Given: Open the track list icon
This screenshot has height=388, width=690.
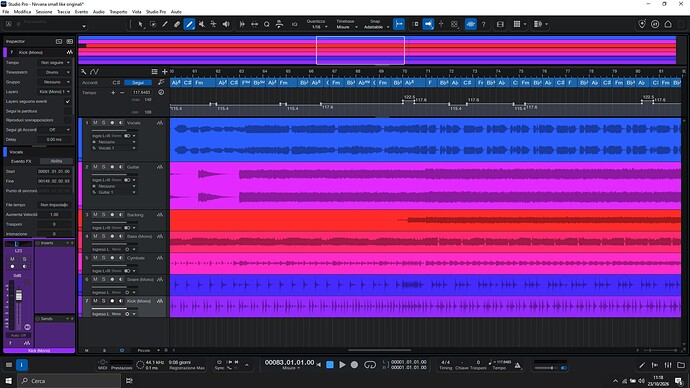Looking at the screenshot, I should pyautogui.click(x=154, y=71).
